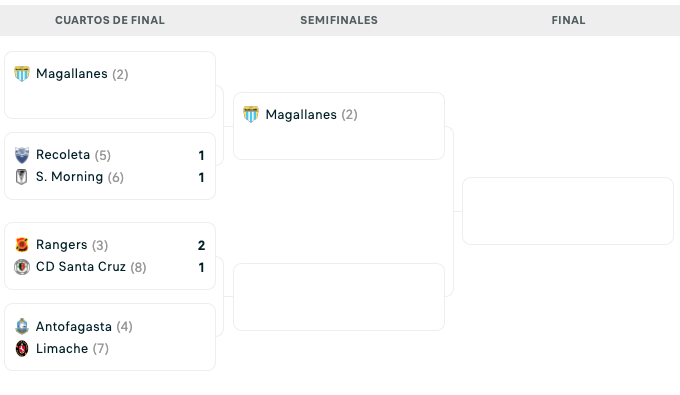The image size is (680, 395).
Task: Select the Final column header
Action: pos(568,20)
